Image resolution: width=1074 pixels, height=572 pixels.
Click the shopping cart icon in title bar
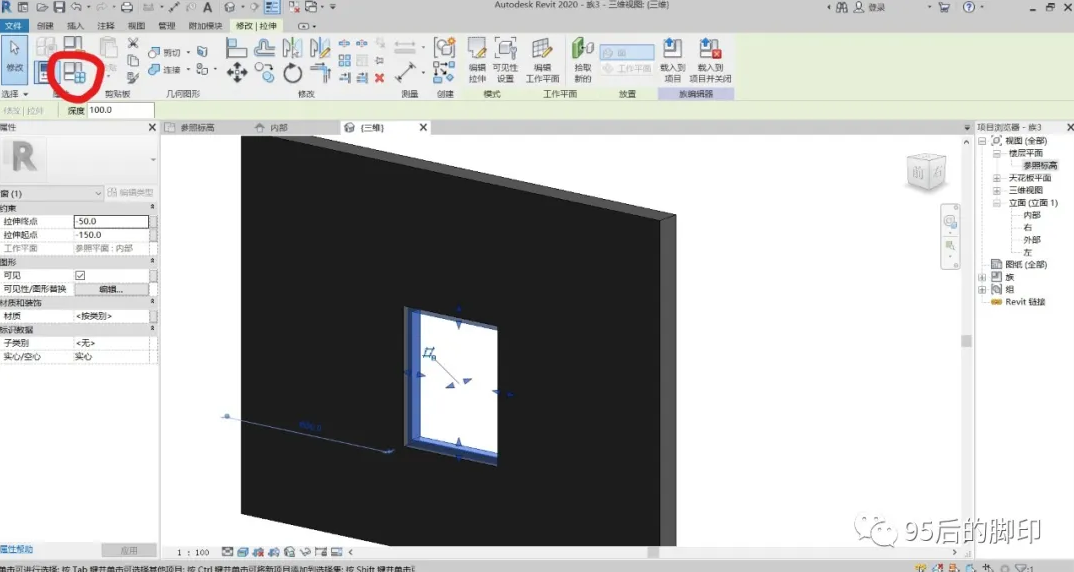coord(944,8)
